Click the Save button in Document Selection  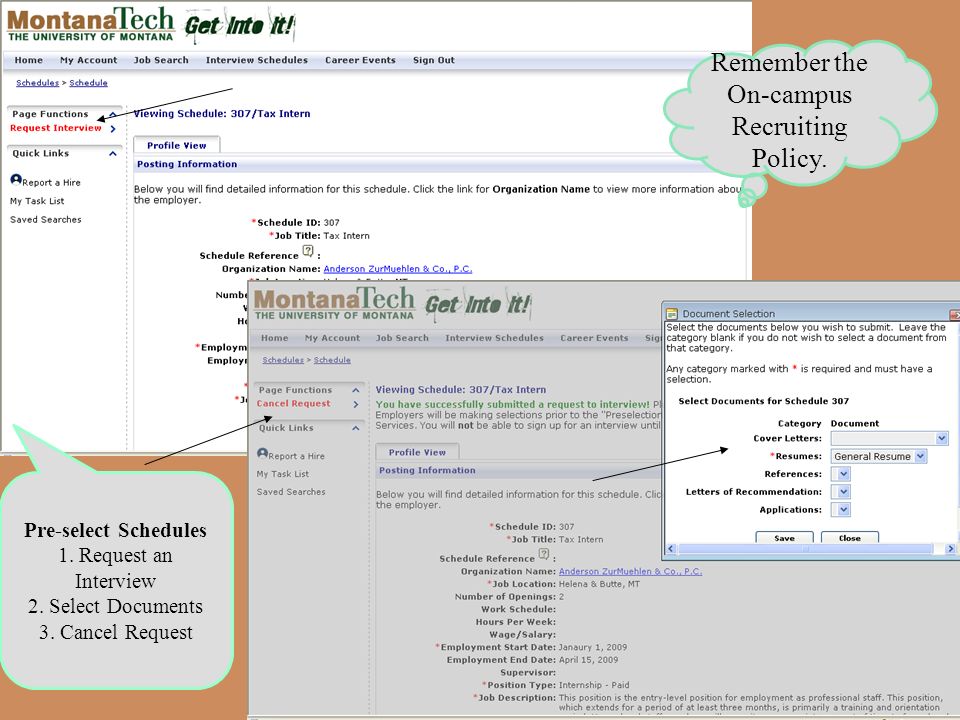784,538
